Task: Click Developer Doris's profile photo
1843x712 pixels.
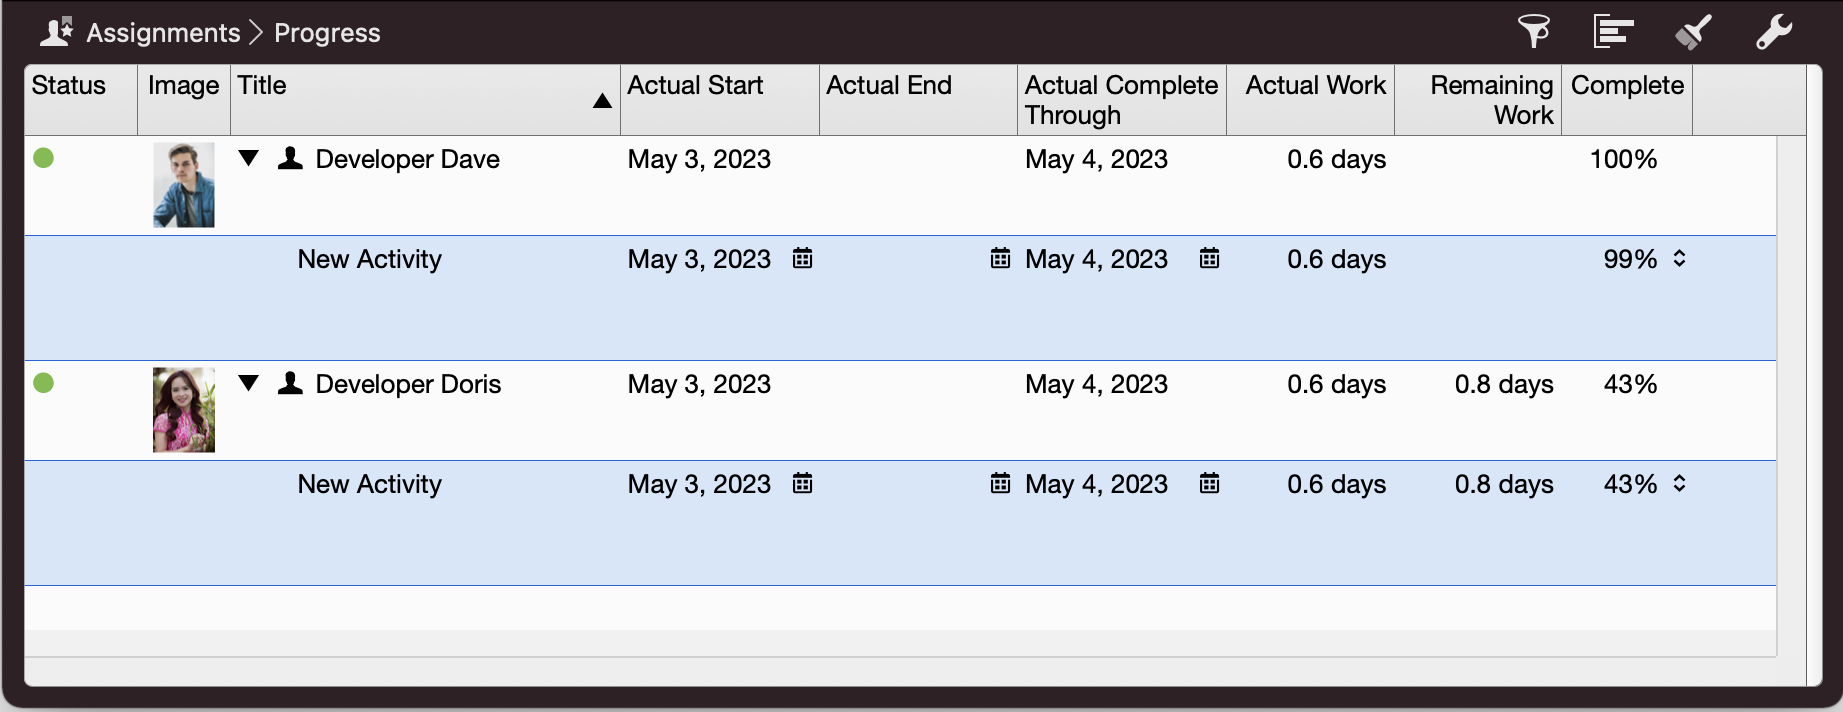Action: (184, 410)
